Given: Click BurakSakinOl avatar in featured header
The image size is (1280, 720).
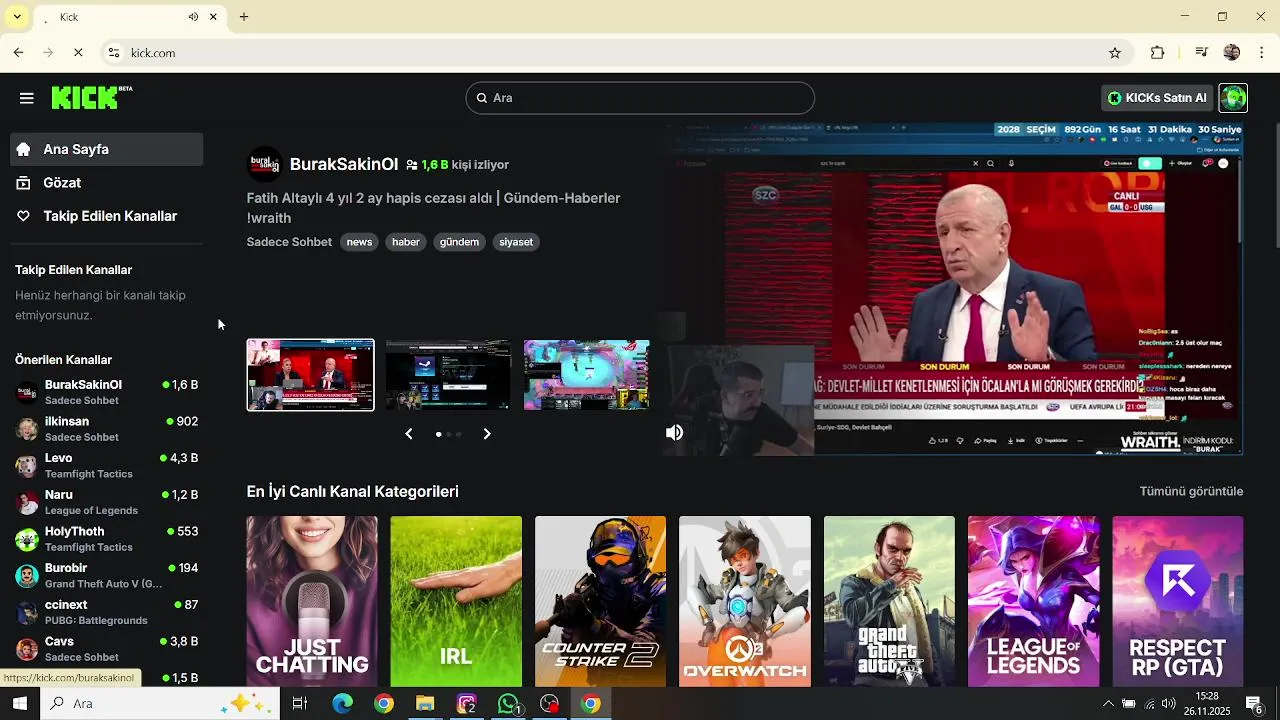Looking at the screenshot, I should click(264, 164).
